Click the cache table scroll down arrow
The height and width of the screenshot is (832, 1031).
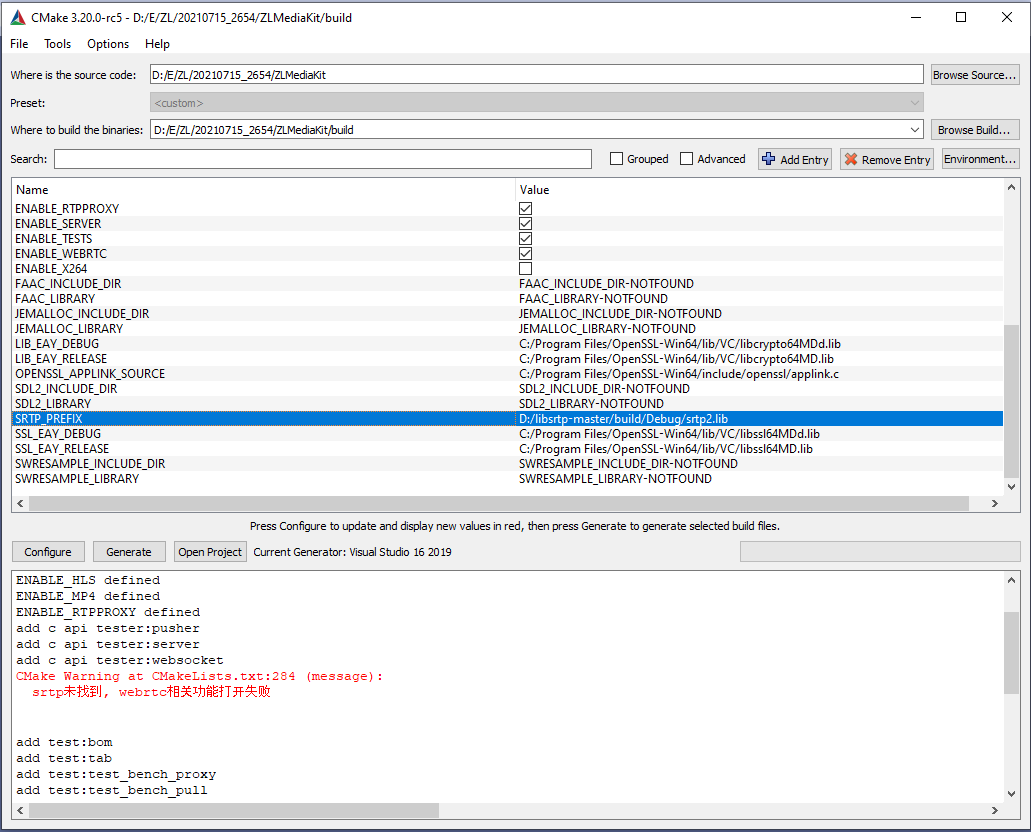(1011, 487)
